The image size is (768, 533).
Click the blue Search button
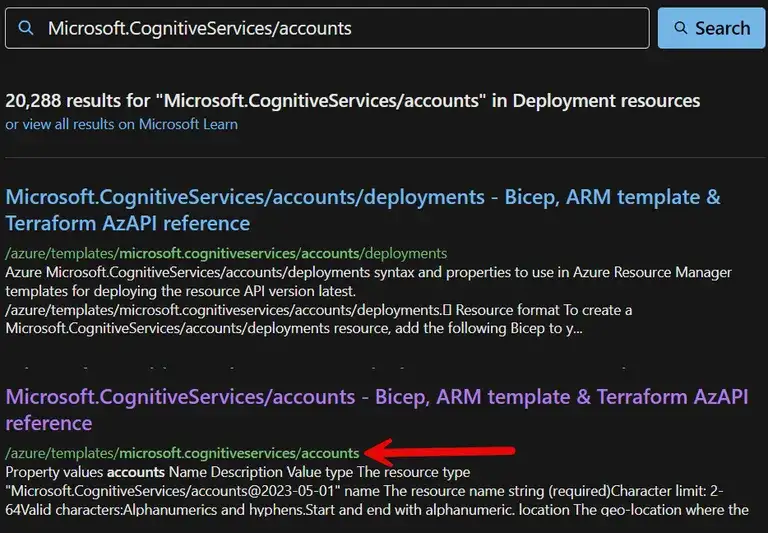711,28
